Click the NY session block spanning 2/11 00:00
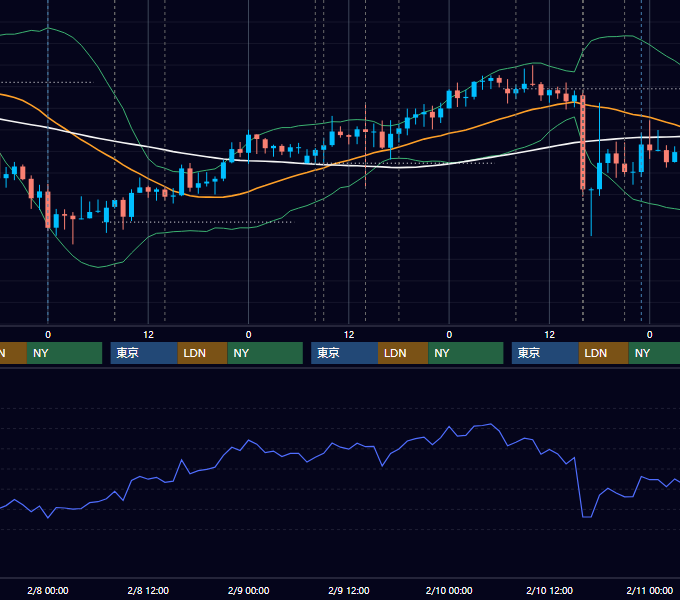Viewport: 680px width, 600px height. click(x=654, y=353)
